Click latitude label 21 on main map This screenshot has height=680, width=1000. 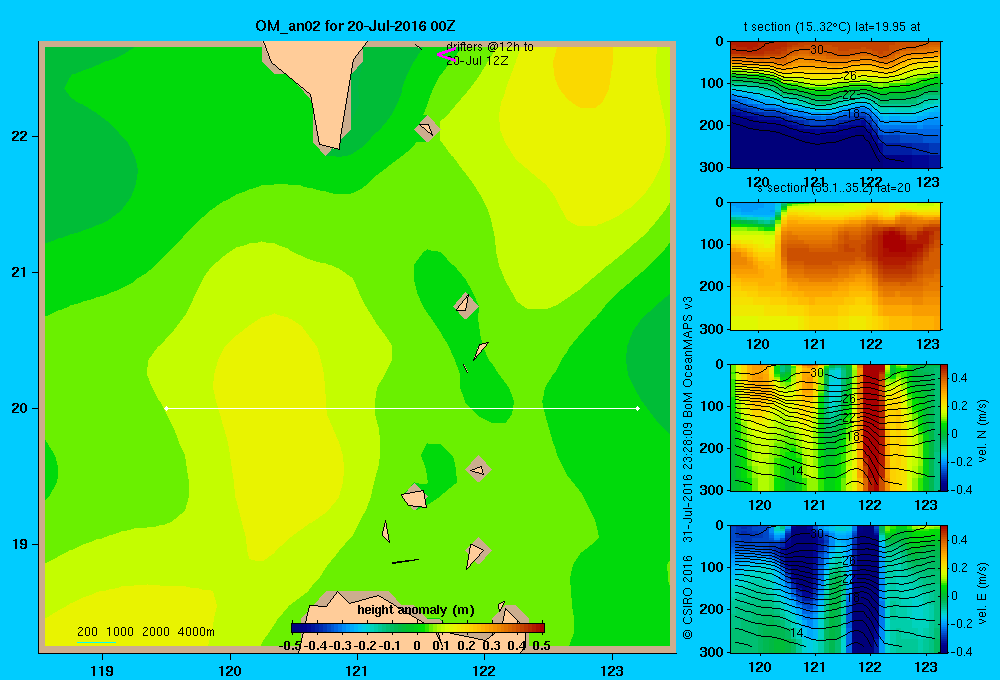[19, 272]
